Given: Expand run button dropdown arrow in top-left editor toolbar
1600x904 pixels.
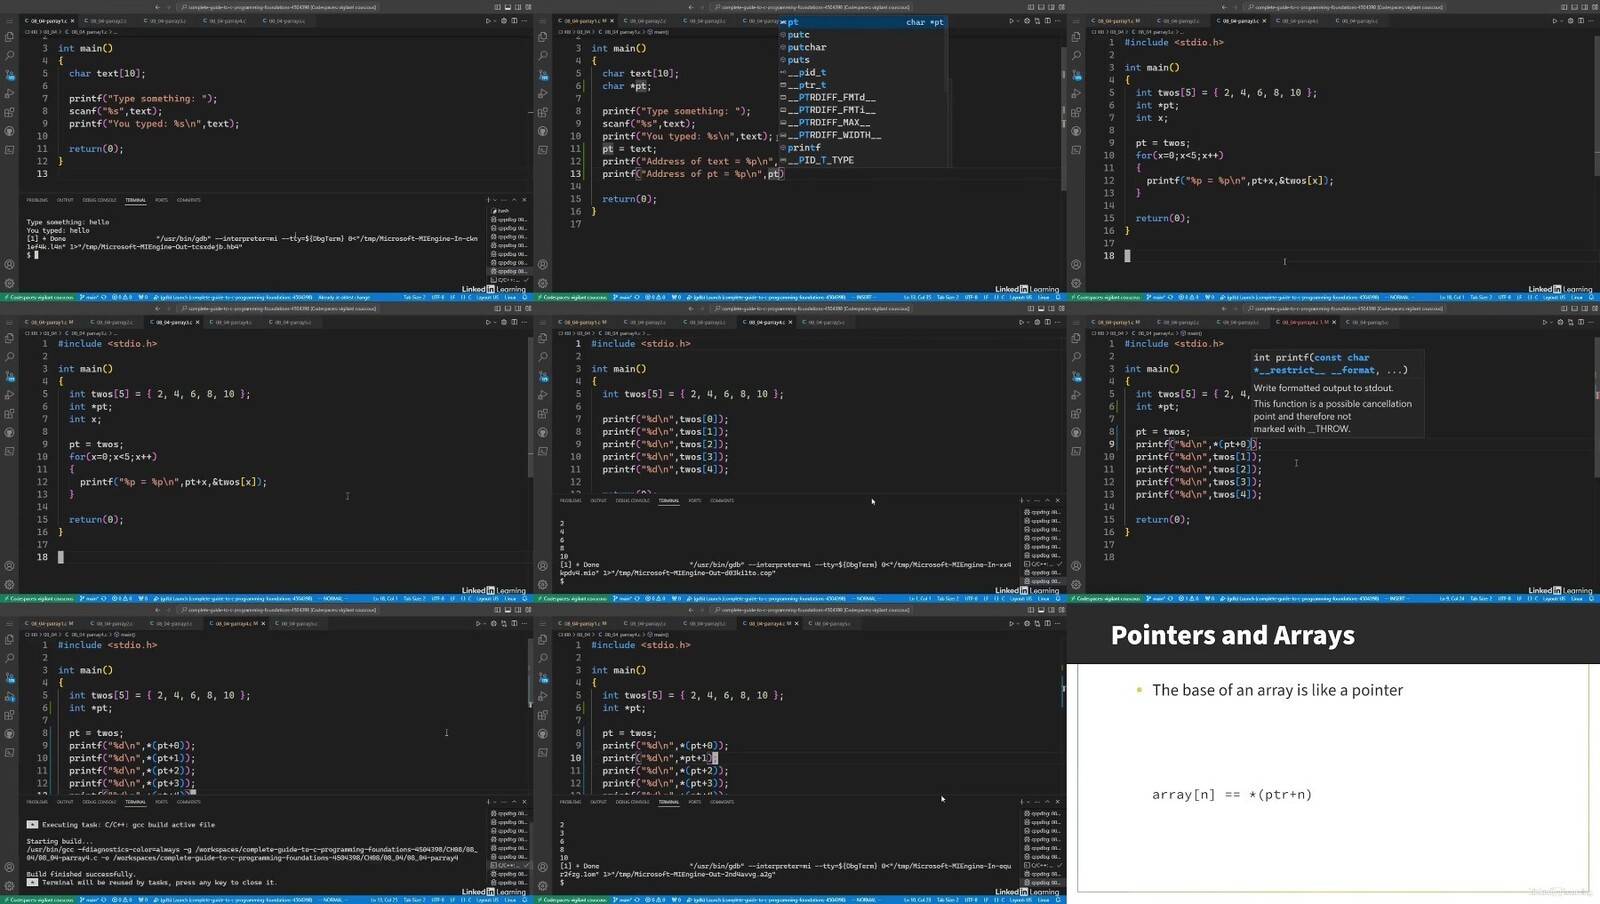Looking at the screenshot, I should tap(494, 20).
